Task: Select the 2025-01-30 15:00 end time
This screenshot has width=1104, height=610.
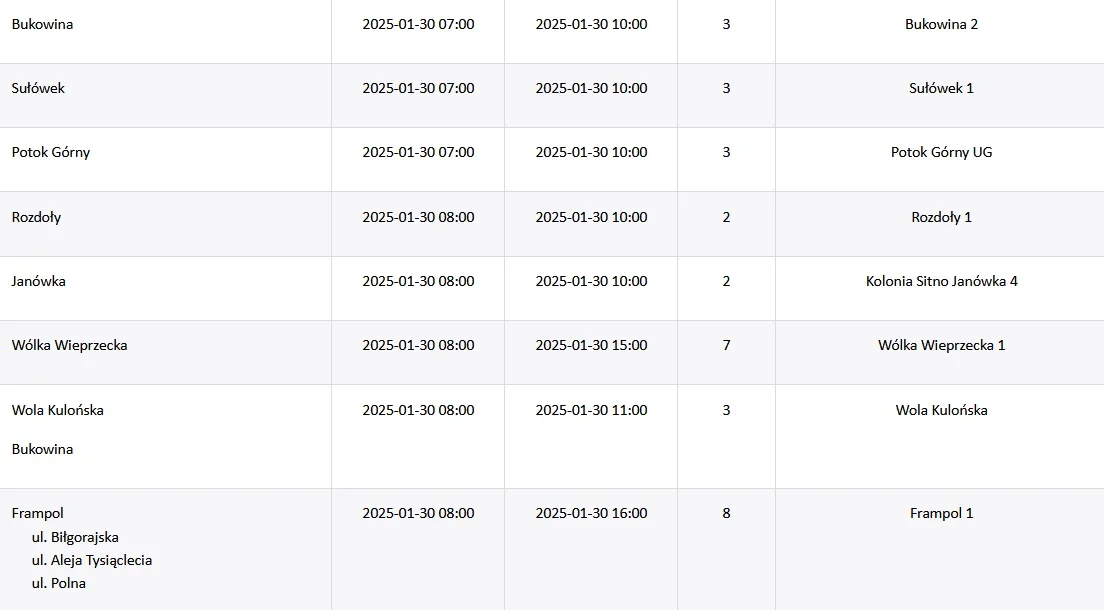Action: (x=591, y=345)
